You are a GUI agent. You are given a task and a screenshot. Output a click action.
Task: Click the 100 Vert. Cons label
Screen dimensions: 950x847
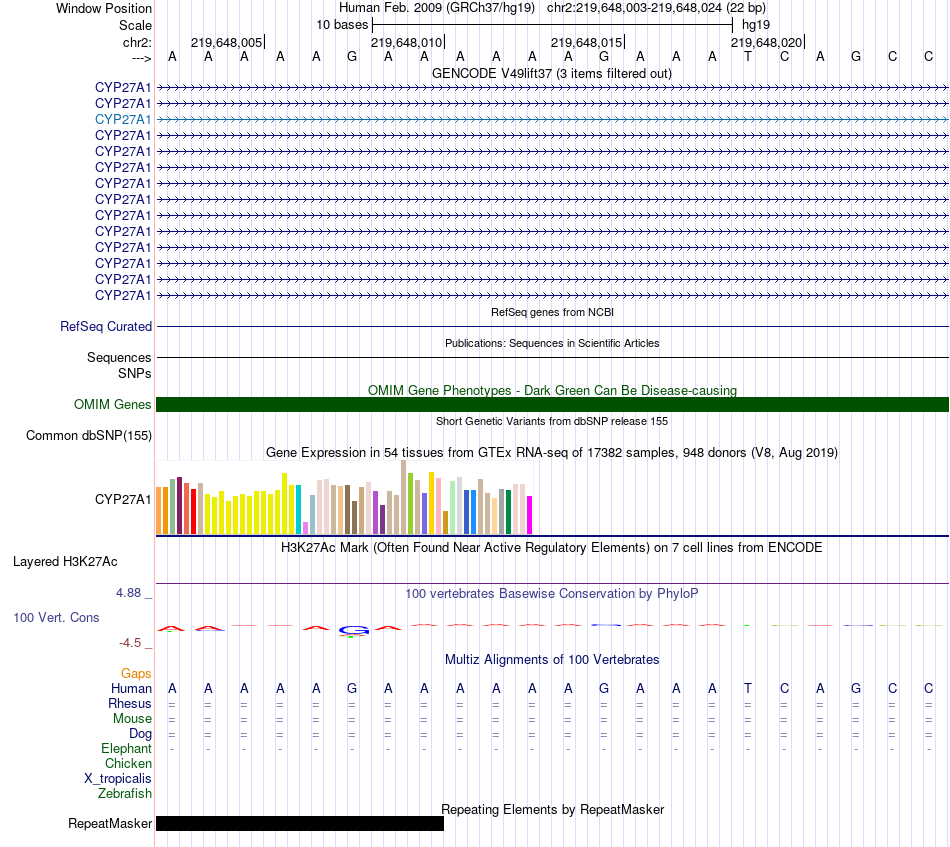(x=56, y=617)
